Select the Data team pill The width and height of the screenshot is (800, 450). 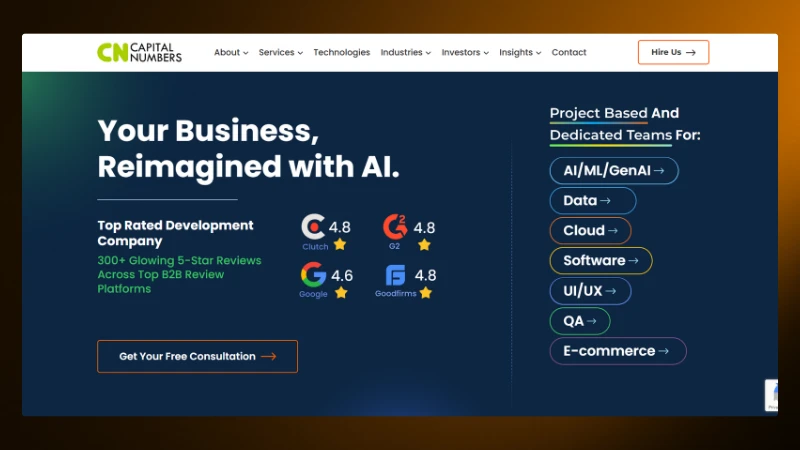pos(593,201)
